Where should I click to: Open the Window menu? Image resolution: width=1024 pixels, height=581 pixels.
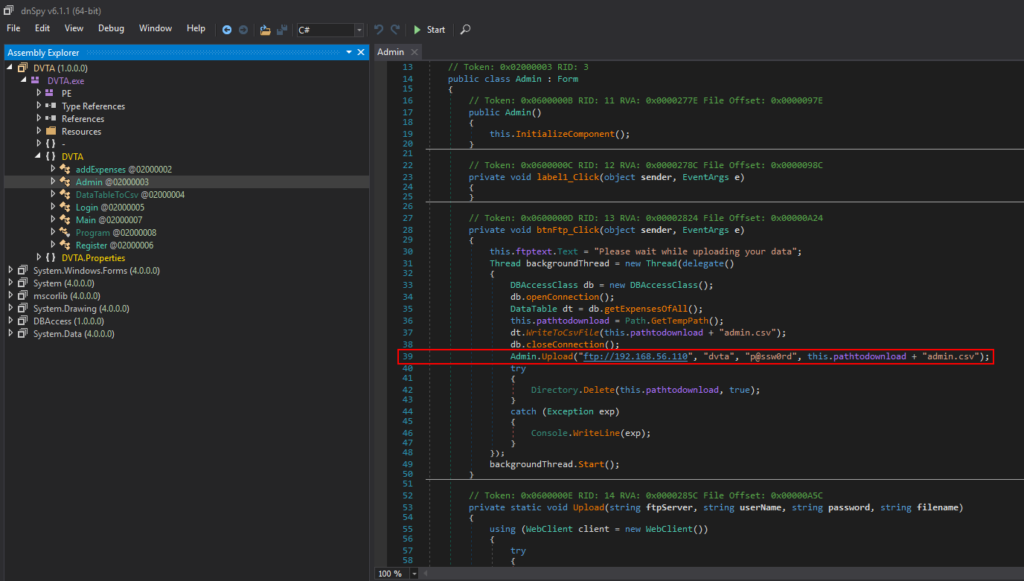155,28
